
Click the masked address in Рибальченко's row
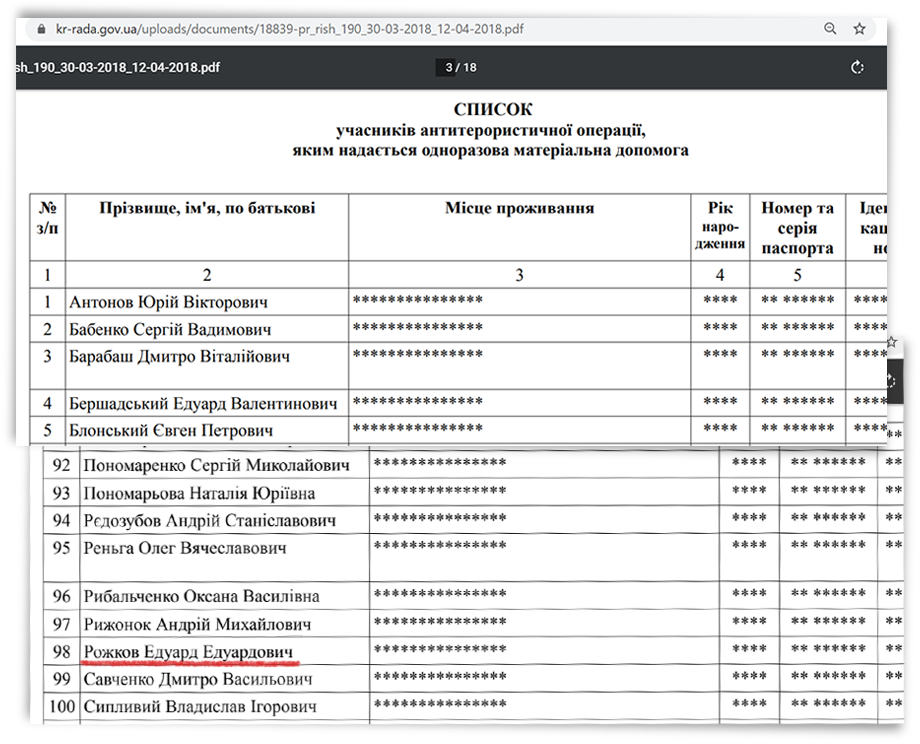(440, 594)
